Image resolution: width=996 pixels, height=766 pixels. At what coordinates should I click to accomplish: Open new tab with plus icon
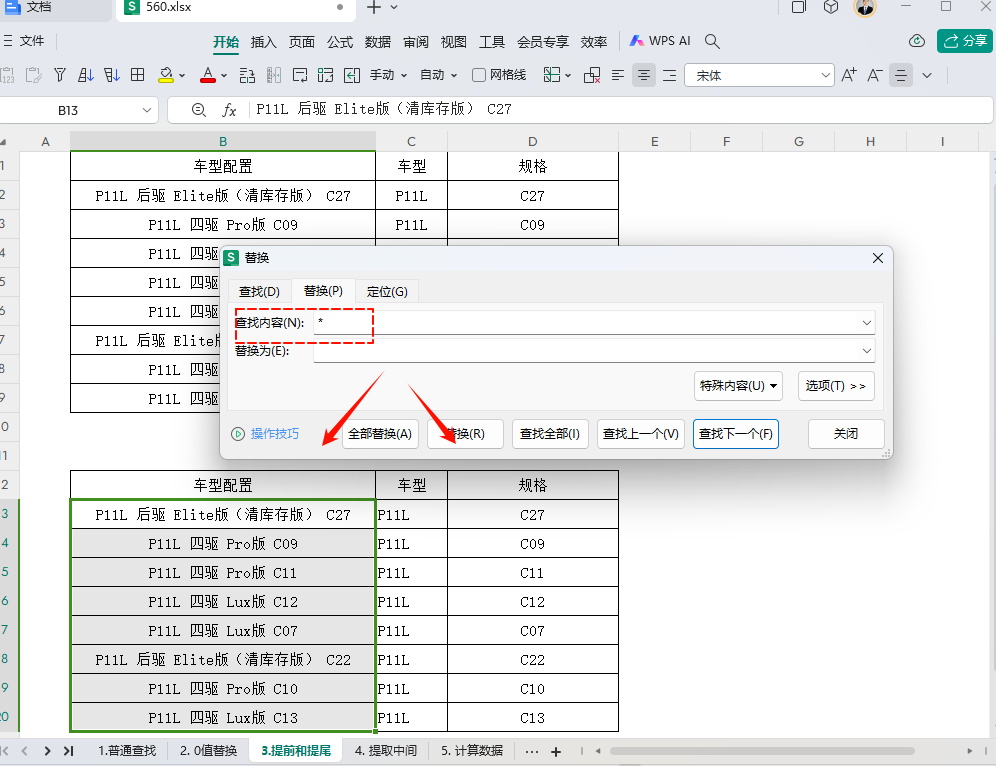coord(374,7)
